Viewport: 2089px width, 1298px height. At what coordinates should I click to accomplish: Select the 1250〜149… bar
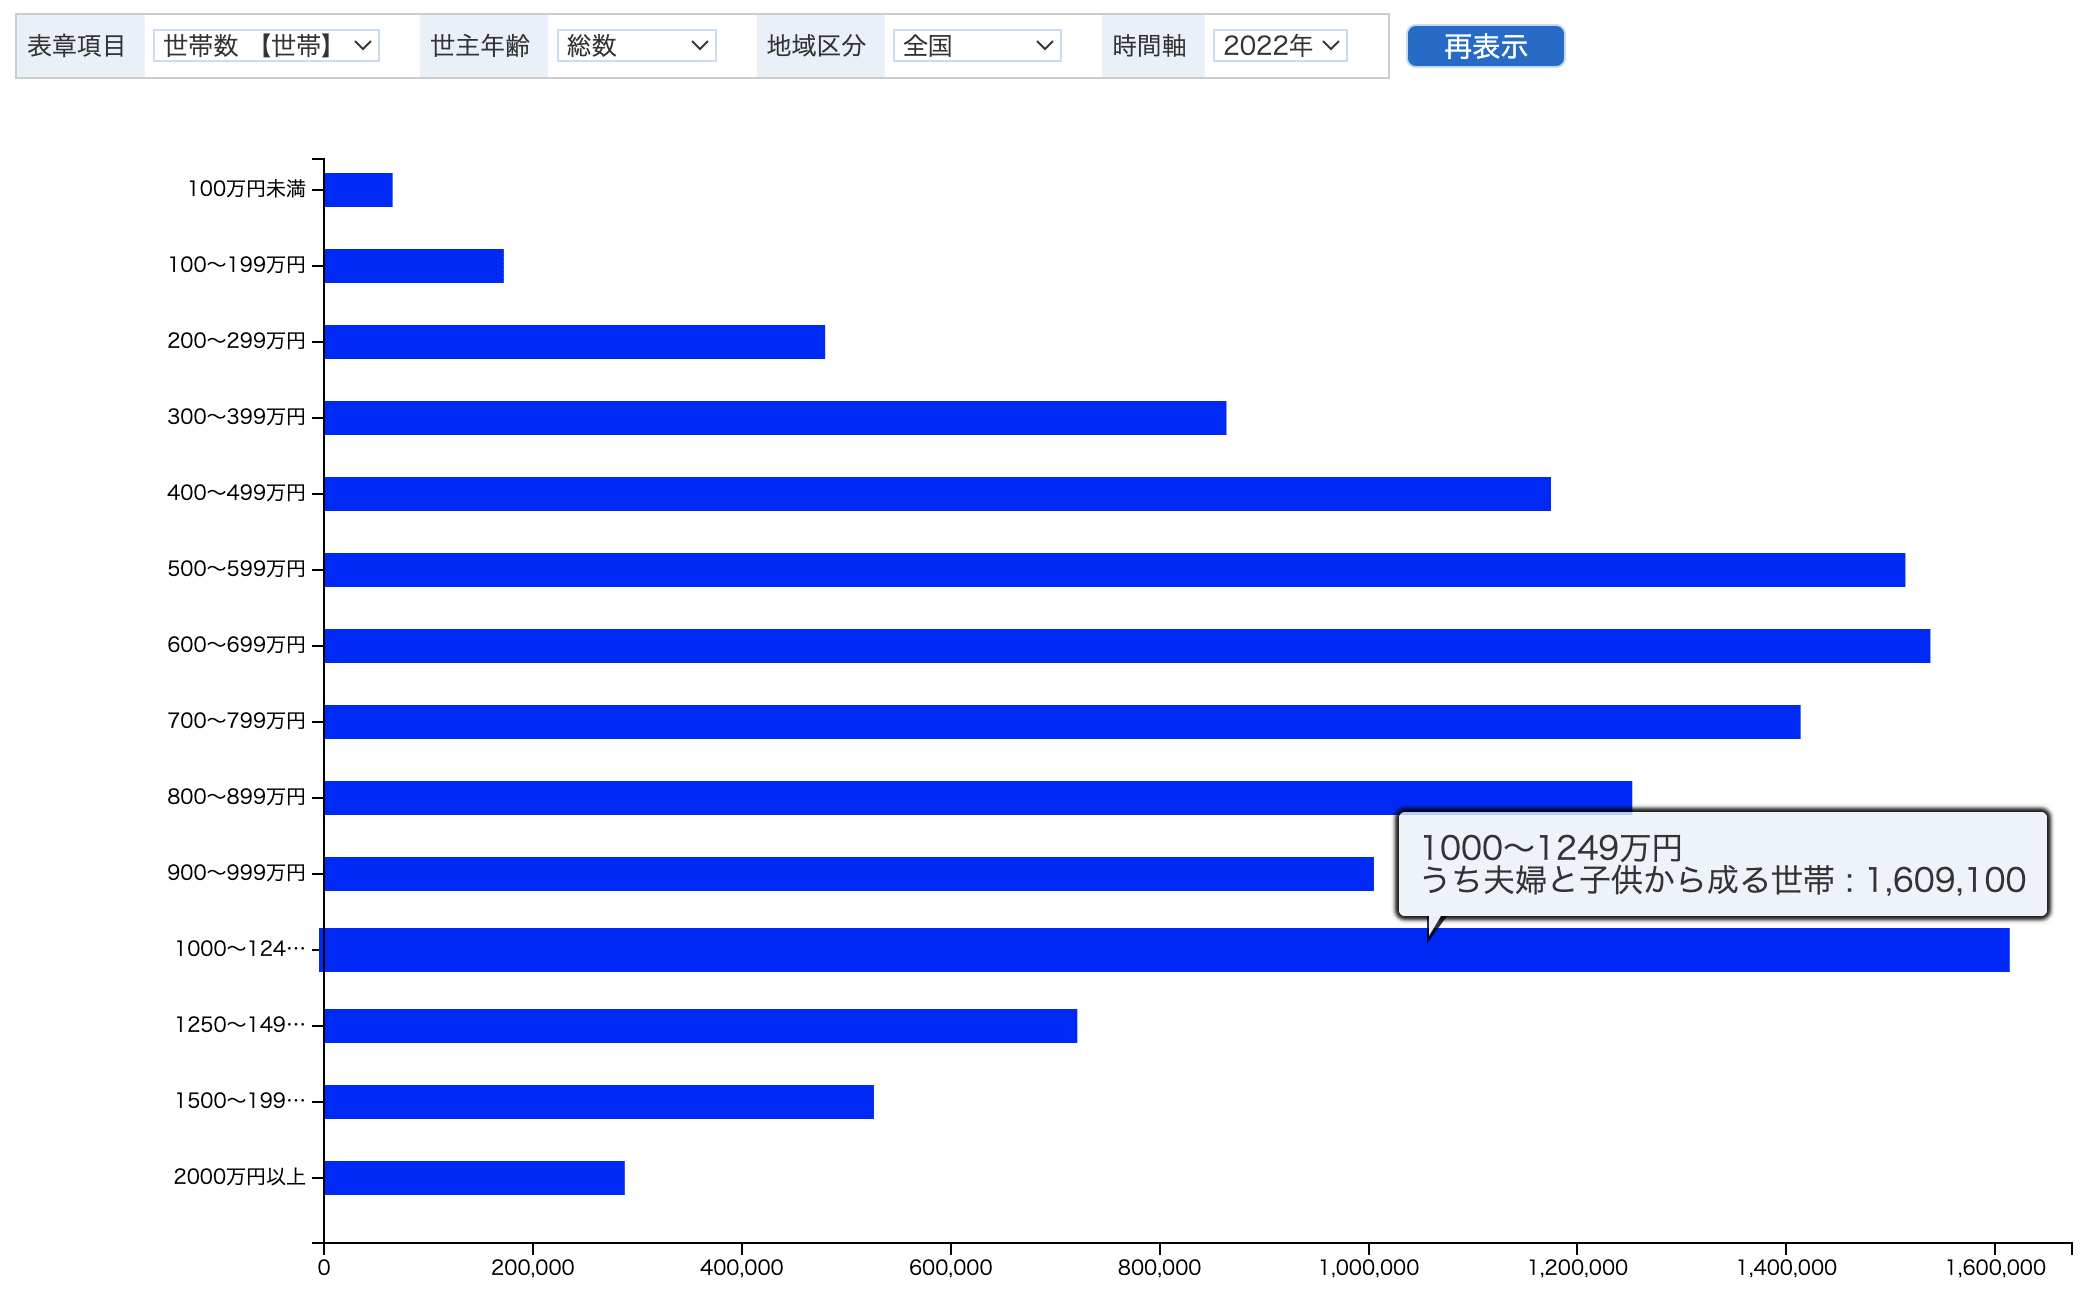700,1026
